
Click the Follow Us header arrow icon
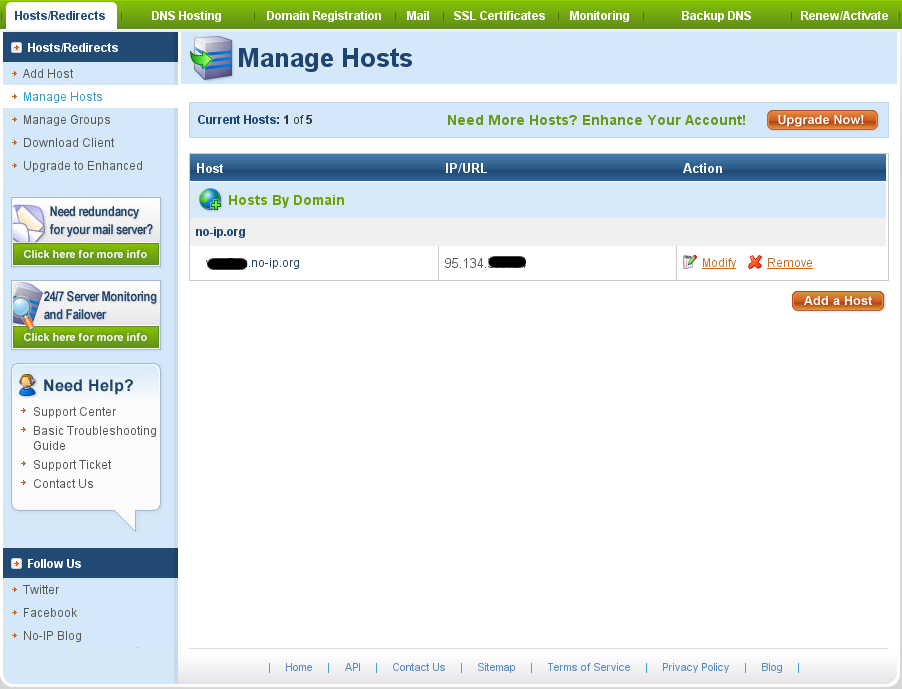pyautogui.click(x=17, y=564)
